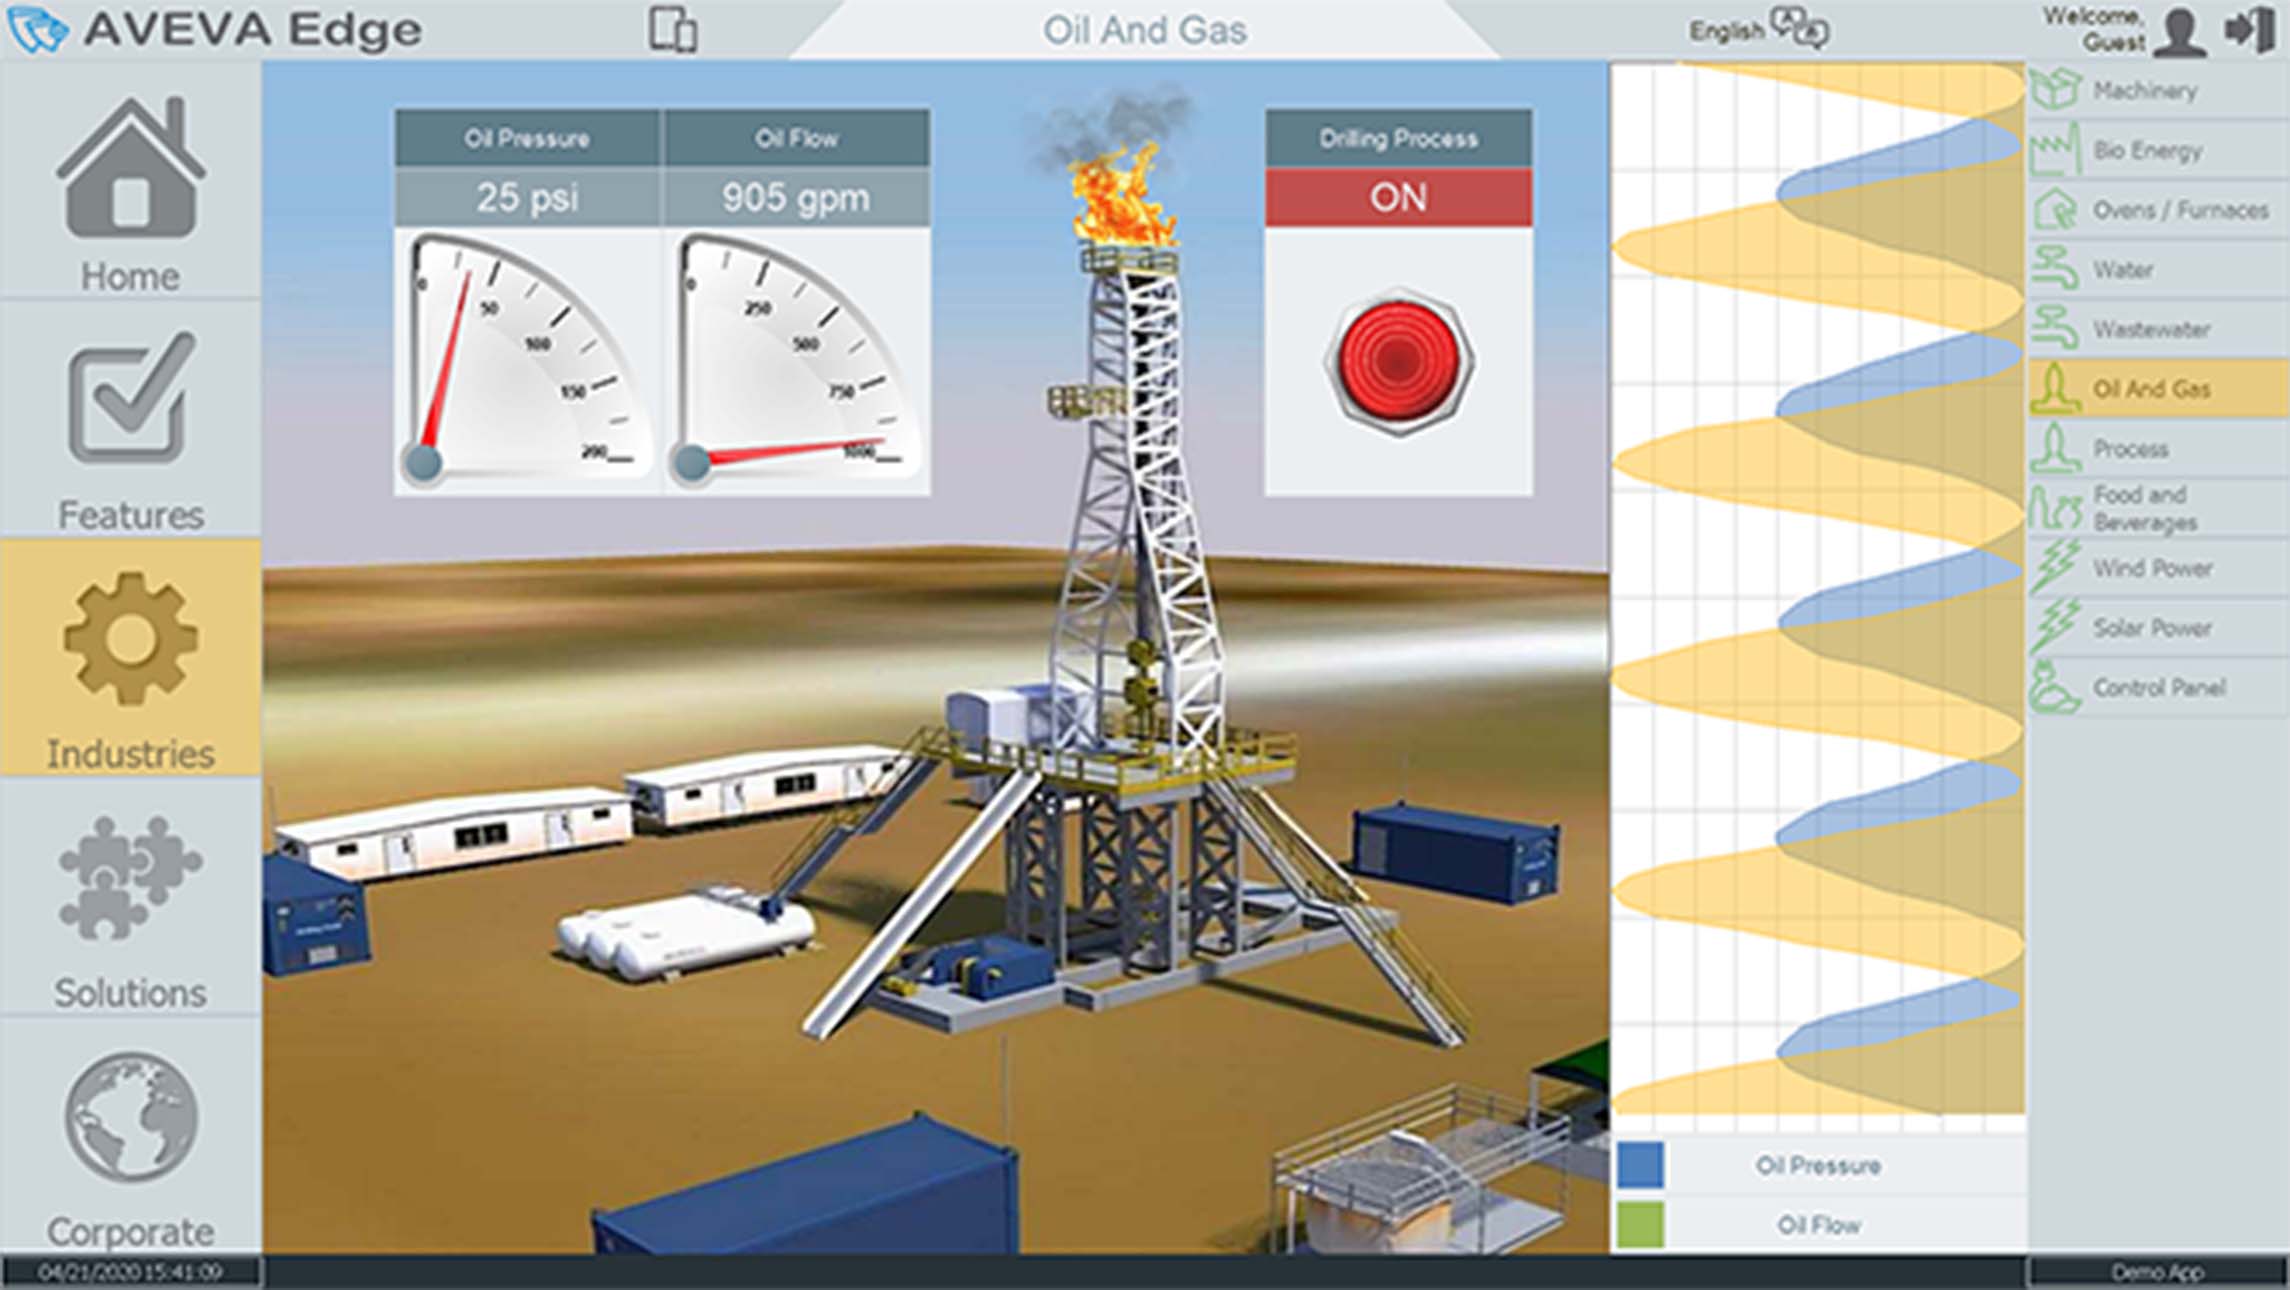2290x1290 pixels.
Task: Click the log in arrow icon
Action: pyautogui.click(x=2250, y=29)
